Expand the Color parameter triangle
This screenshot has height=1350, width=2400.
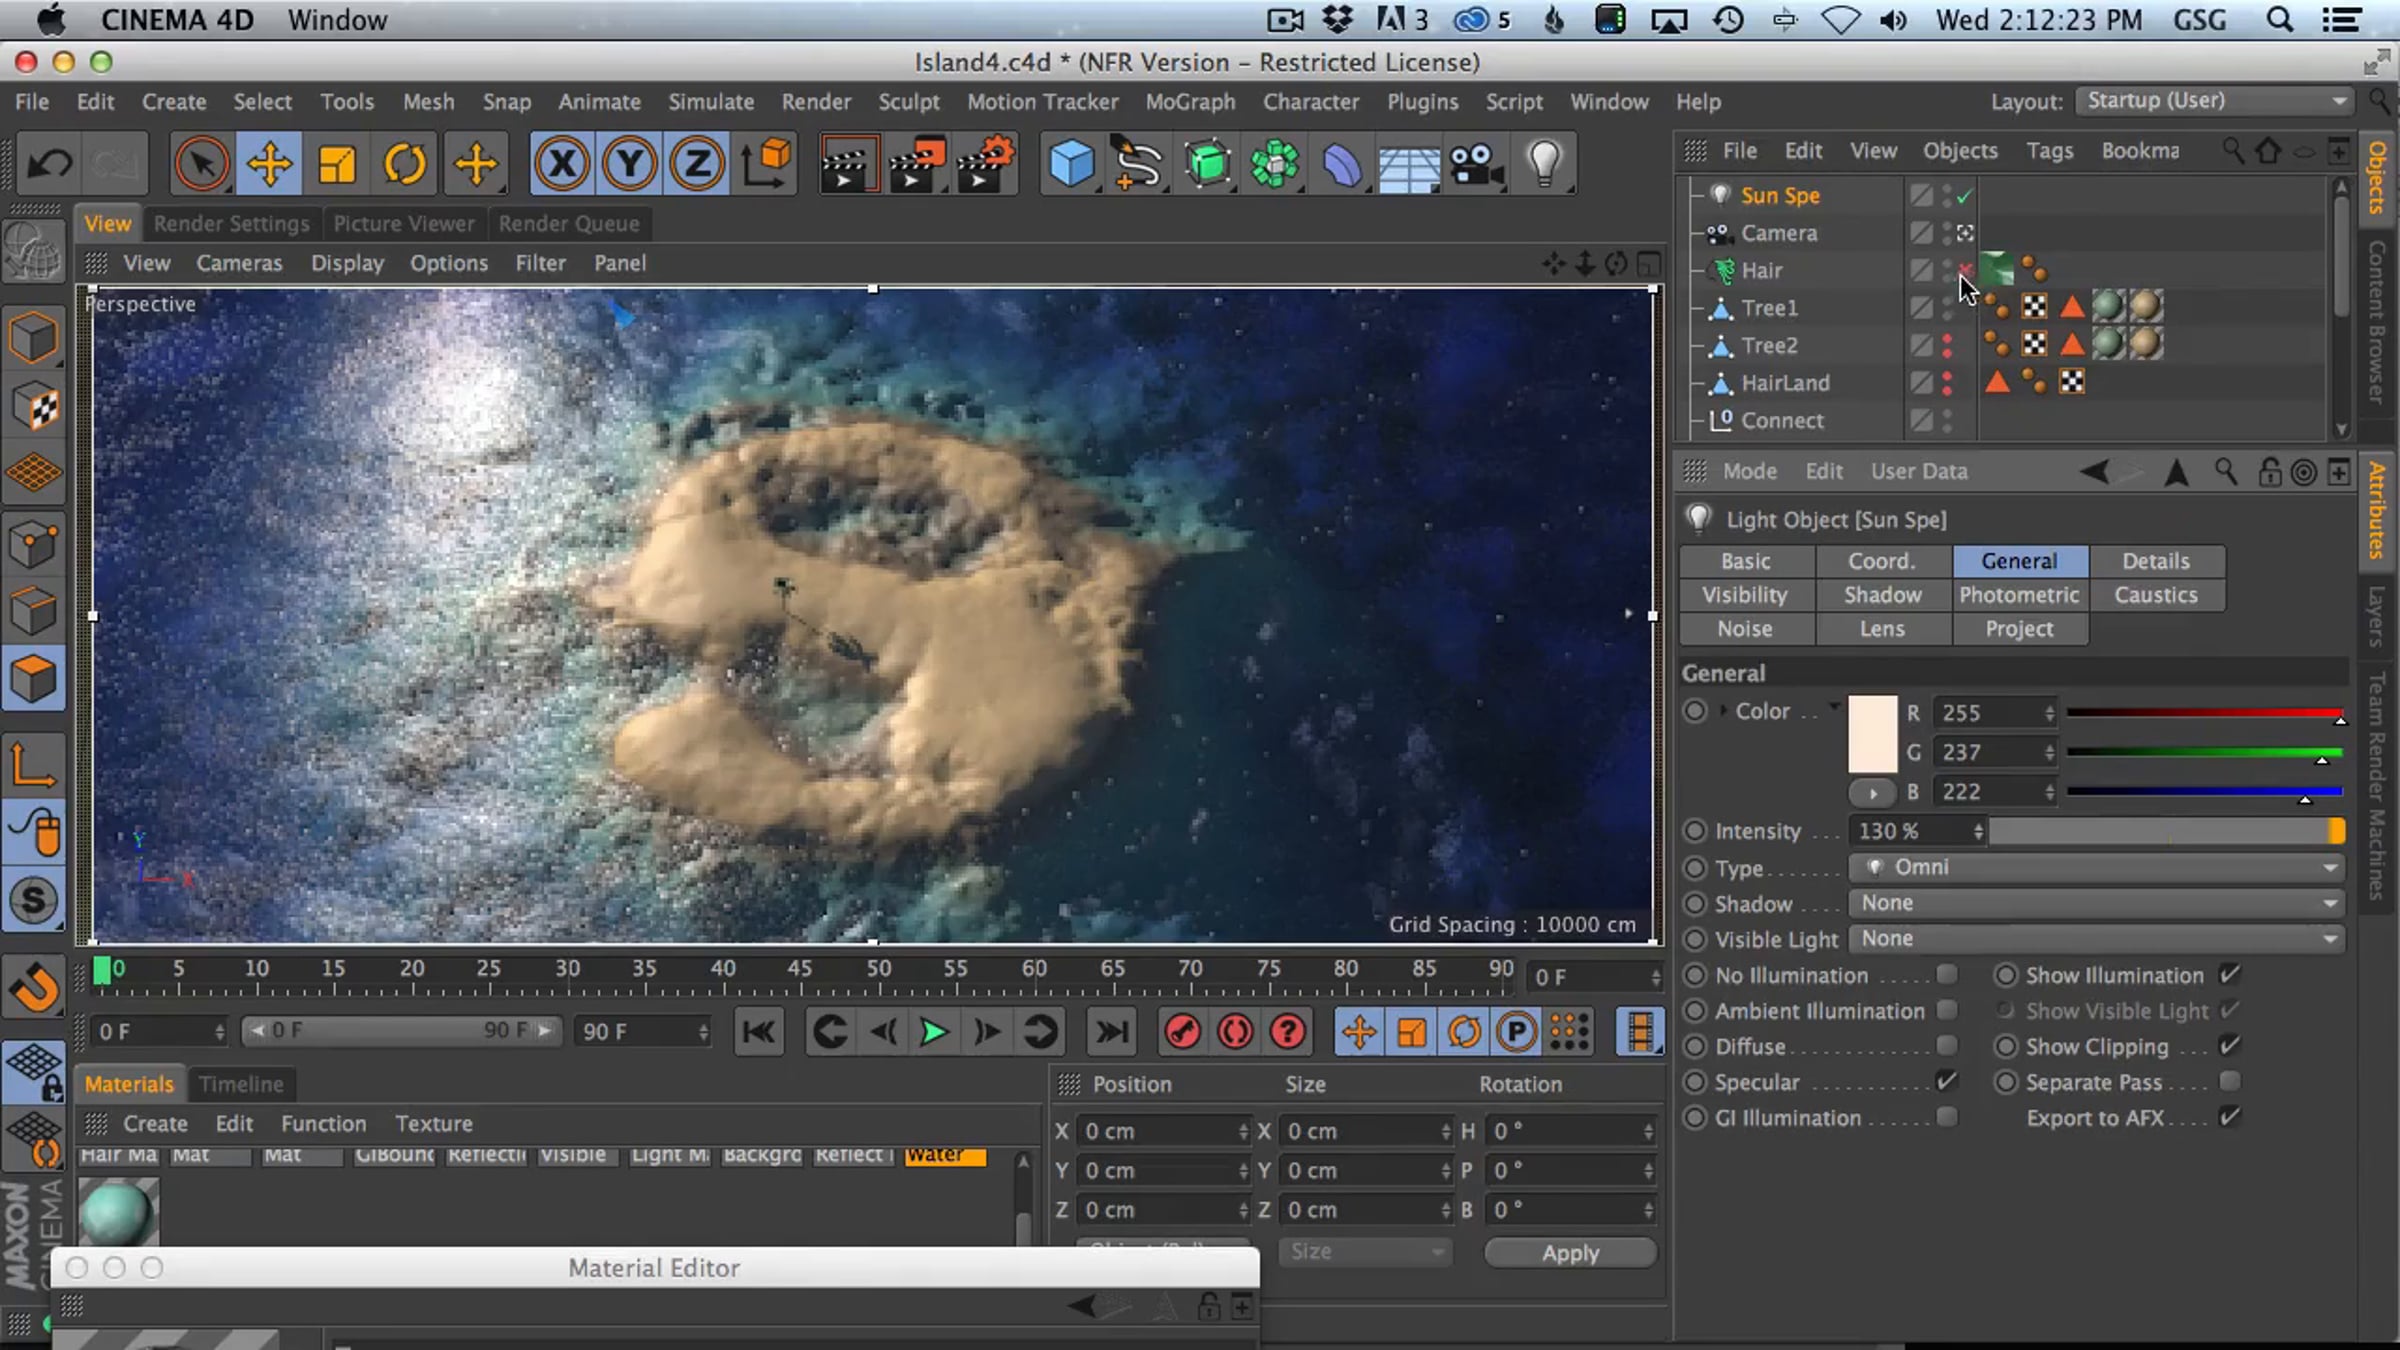point(1723,711)
